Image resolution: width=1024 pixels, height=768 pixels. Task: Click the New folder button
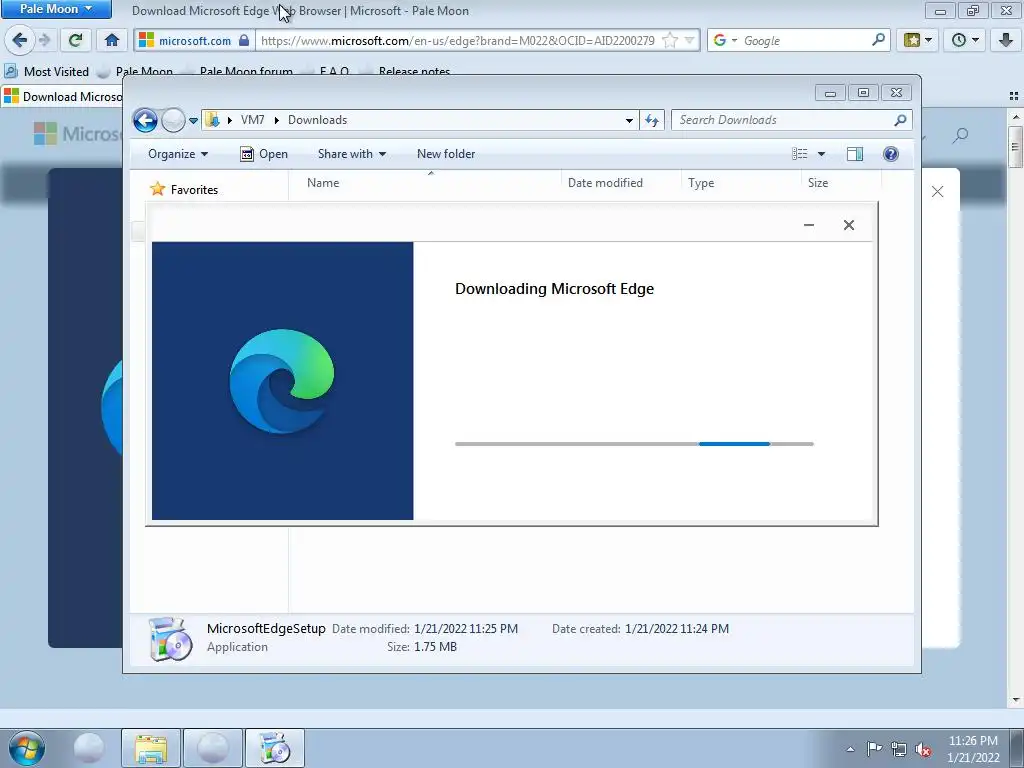(446, 154)
